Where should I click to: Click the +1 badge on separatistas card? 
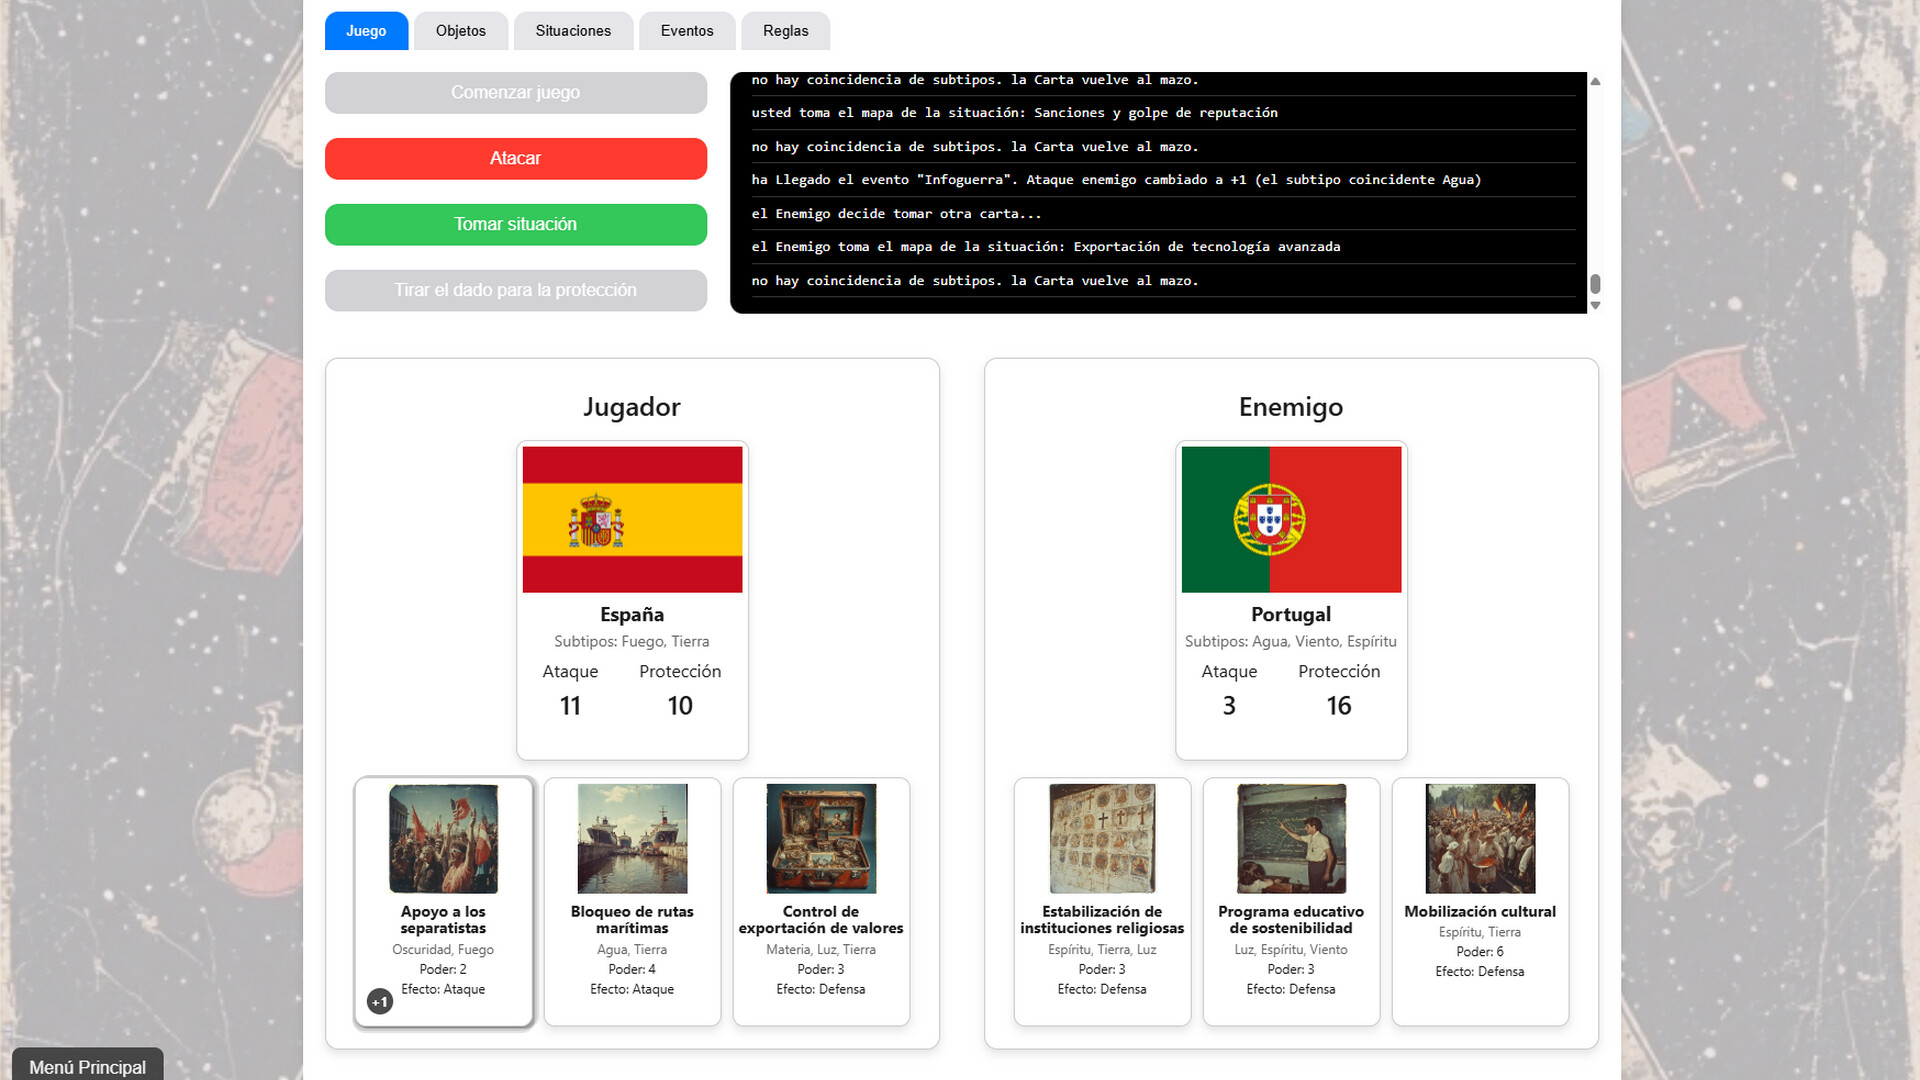click(x=380, y=1001)
